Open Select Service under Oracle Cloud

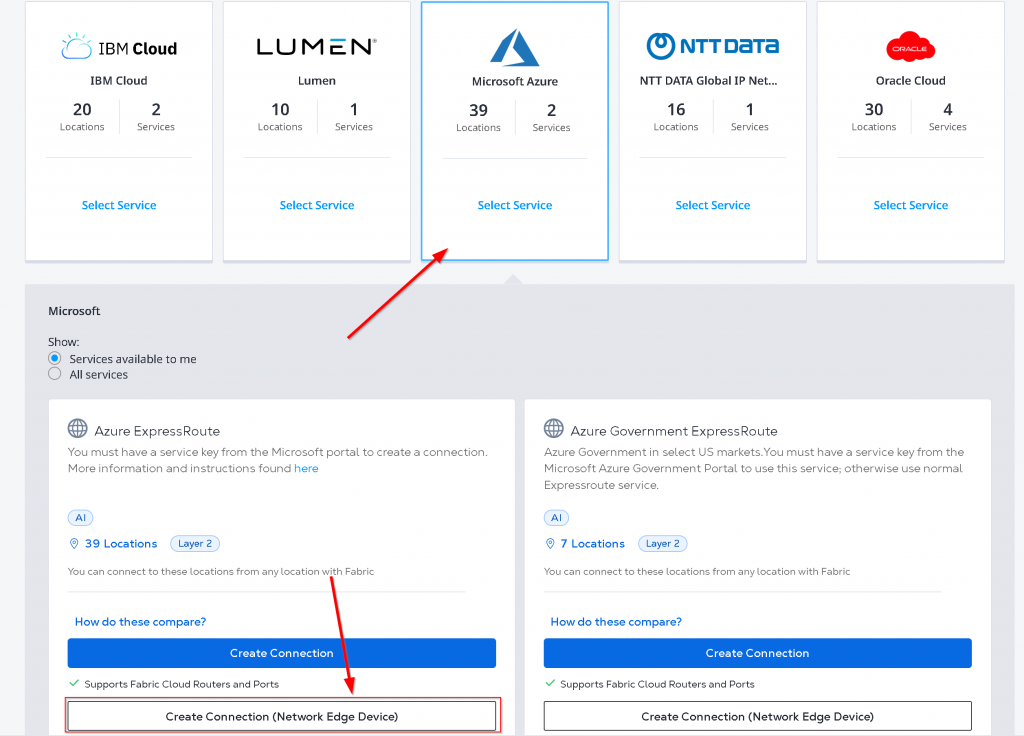click(910, 205)
